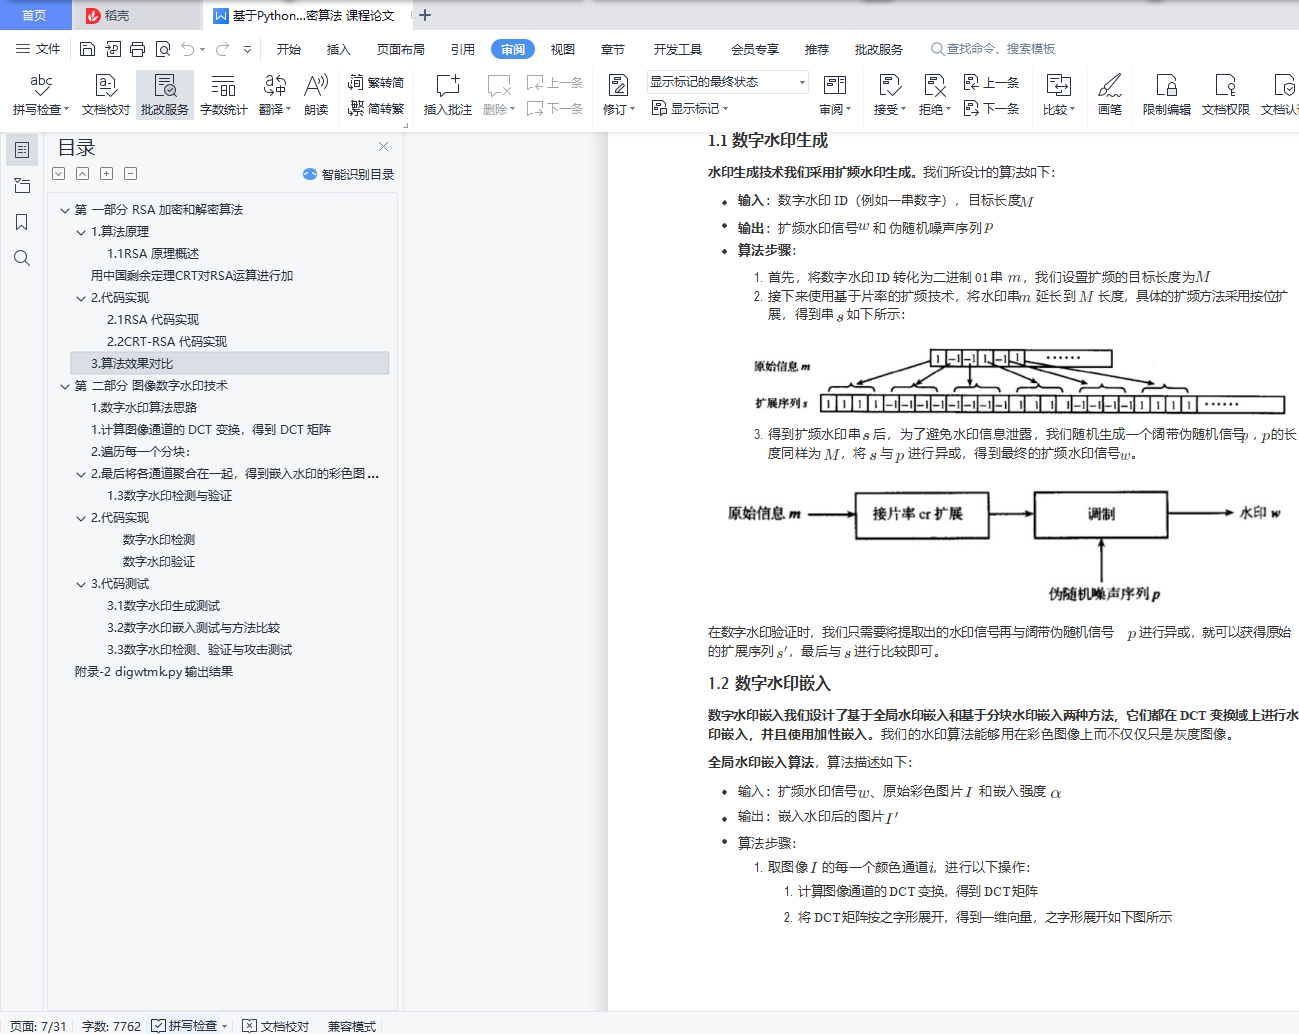The image size is (1299, 1034).
Task: Switch to 首页 window tab
Action: pos(35,15)
